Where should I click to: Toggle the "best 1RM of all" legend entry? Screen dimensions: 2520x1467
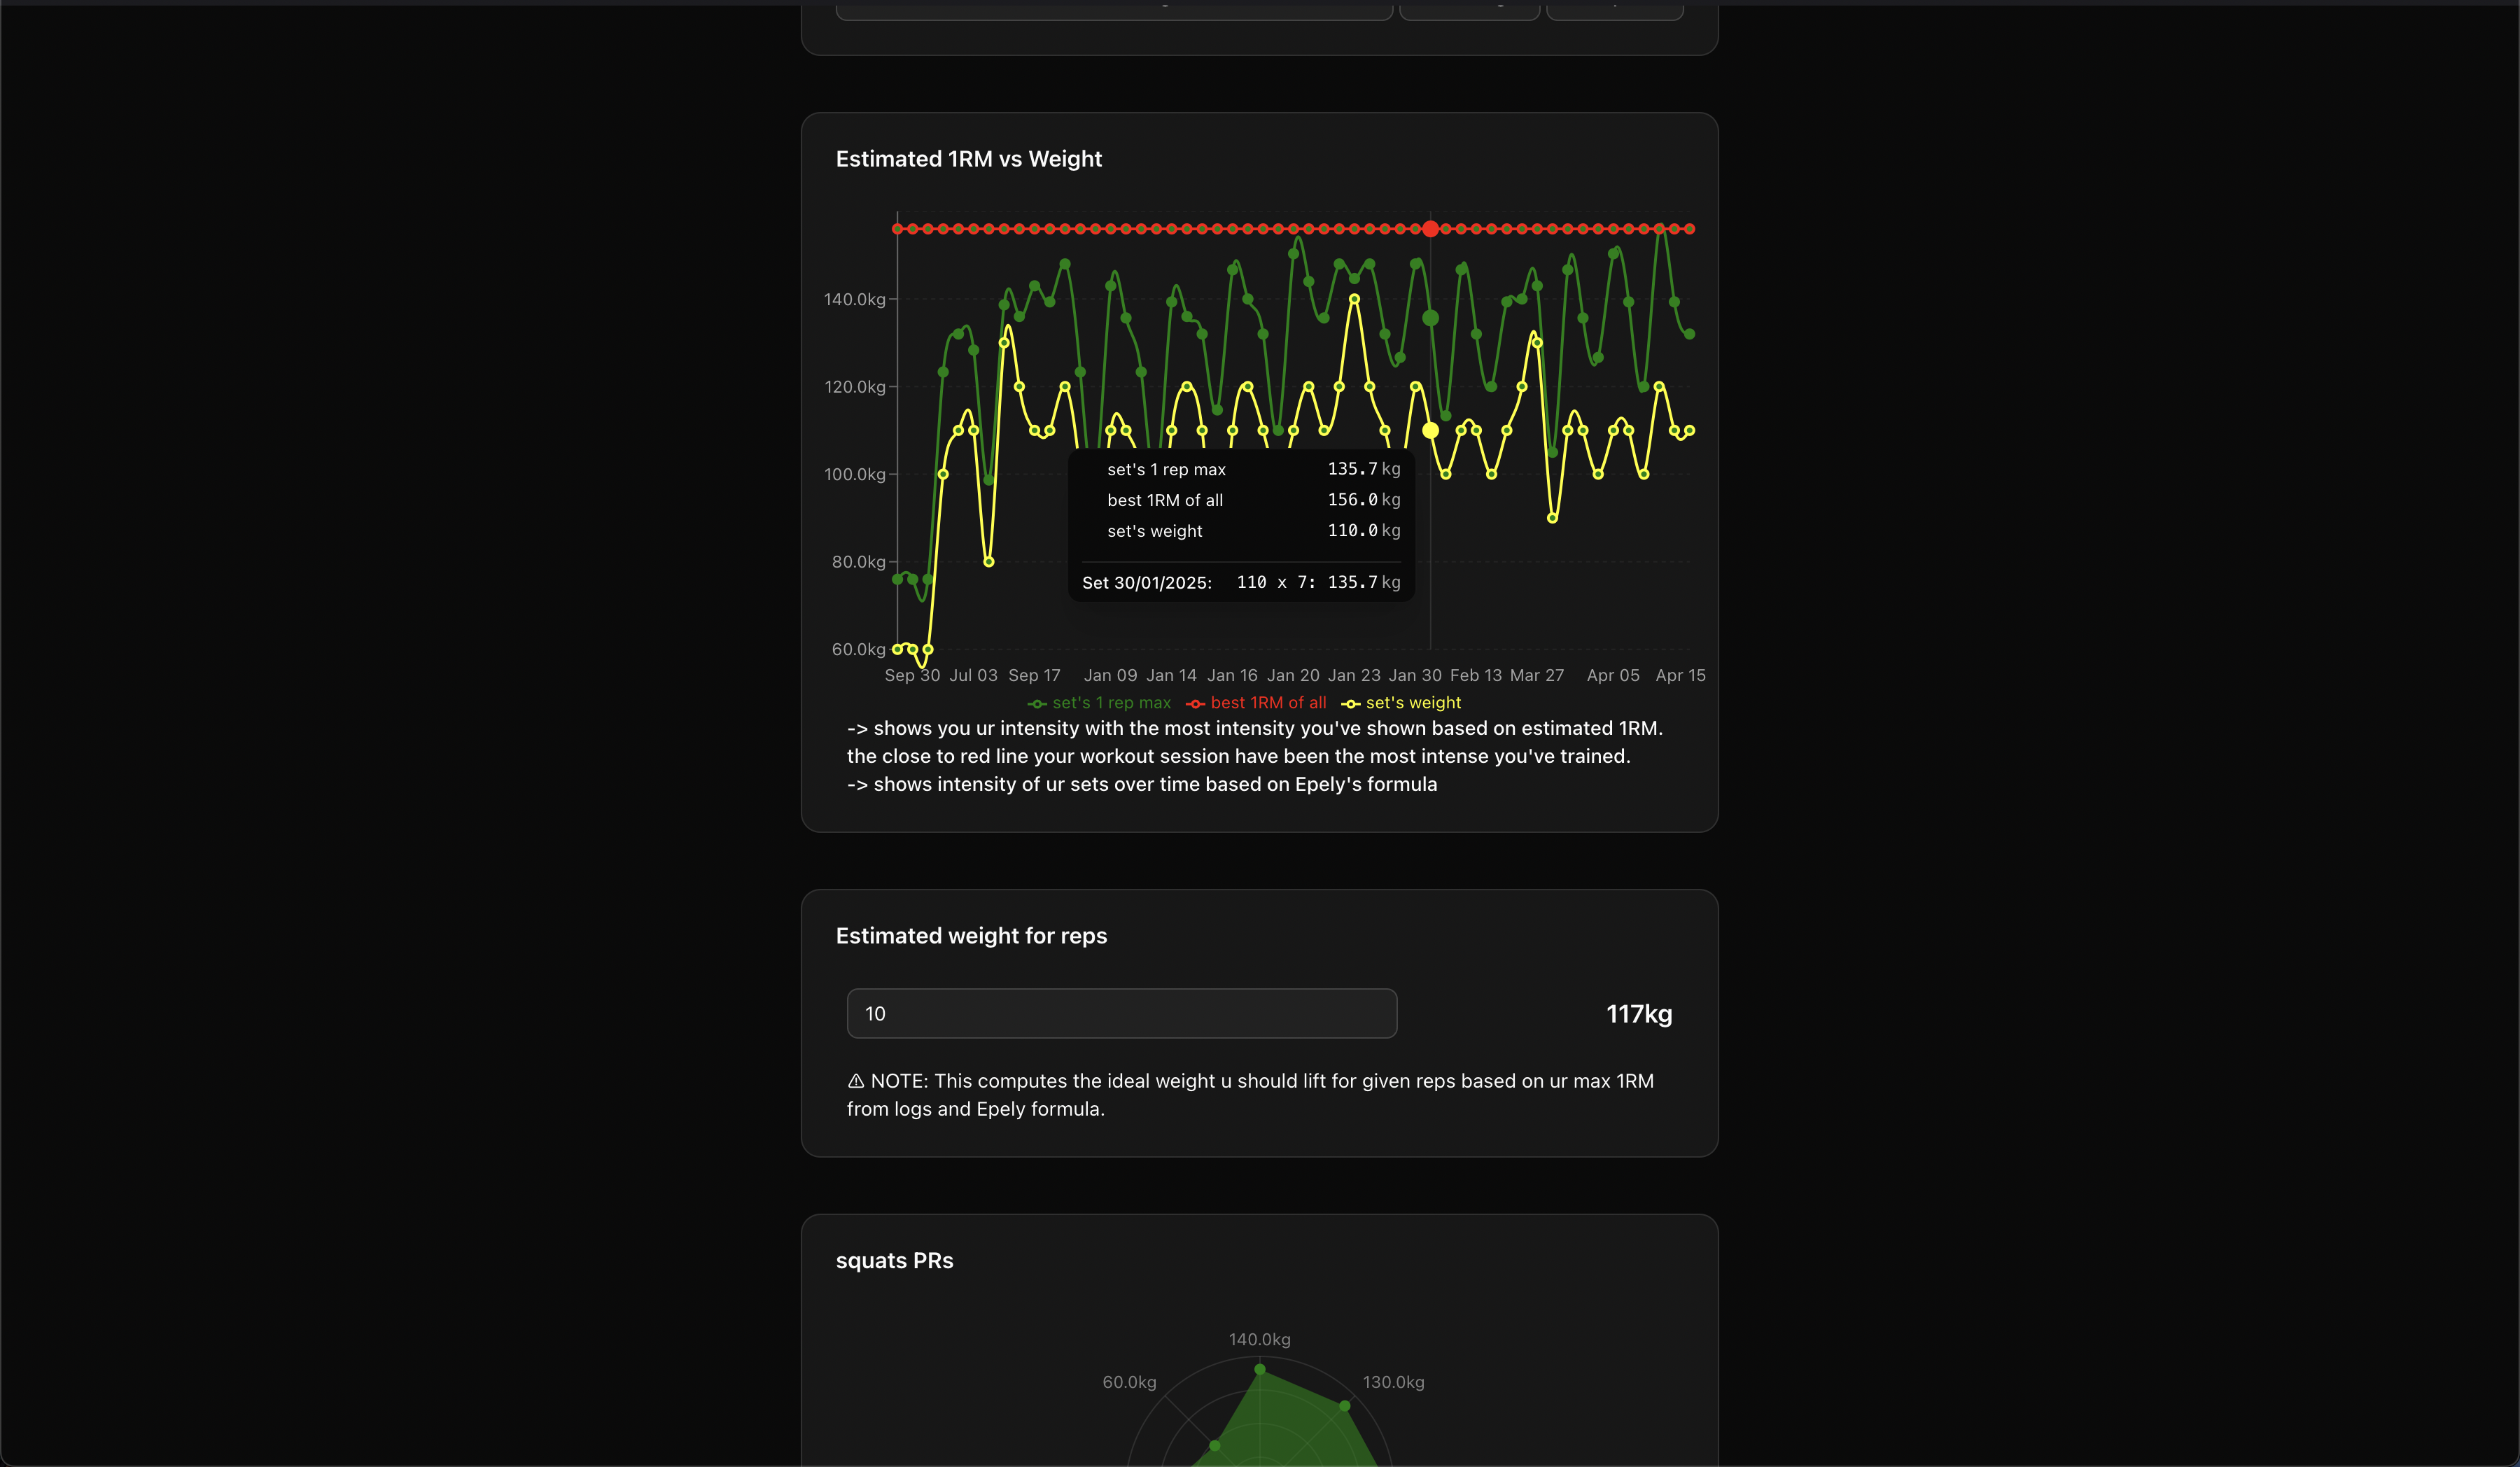point(1256,703)
